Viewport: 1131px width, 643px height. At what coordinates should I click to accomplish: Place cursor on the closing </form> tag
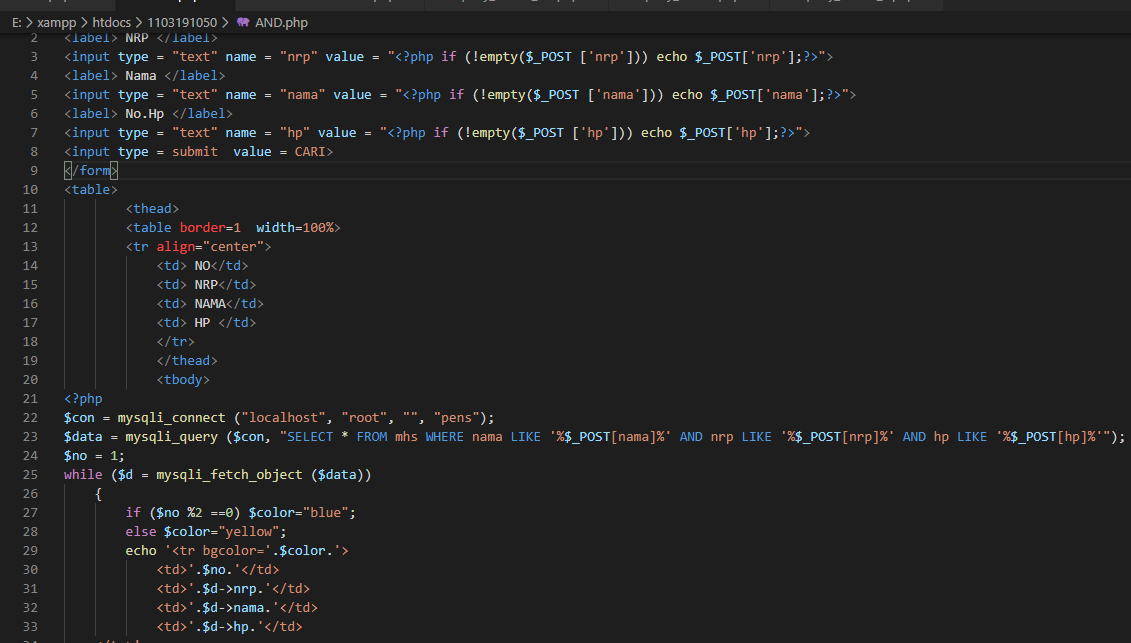pos(91,171)
